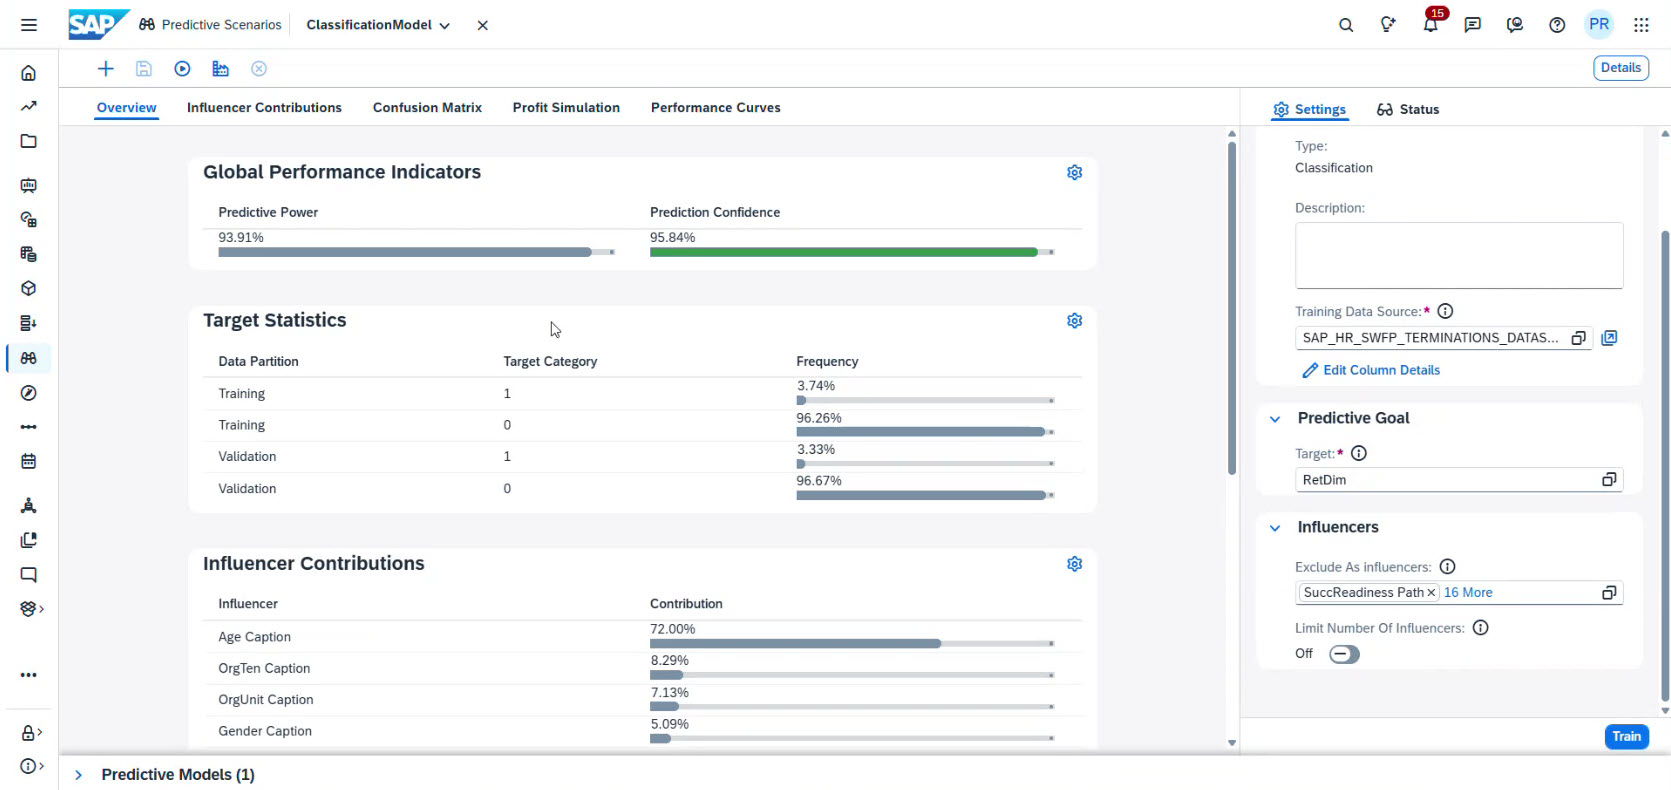The image size is (1671, 790).
Task: Open settings gear for Global Performance Indicators
Action: 1074,173
